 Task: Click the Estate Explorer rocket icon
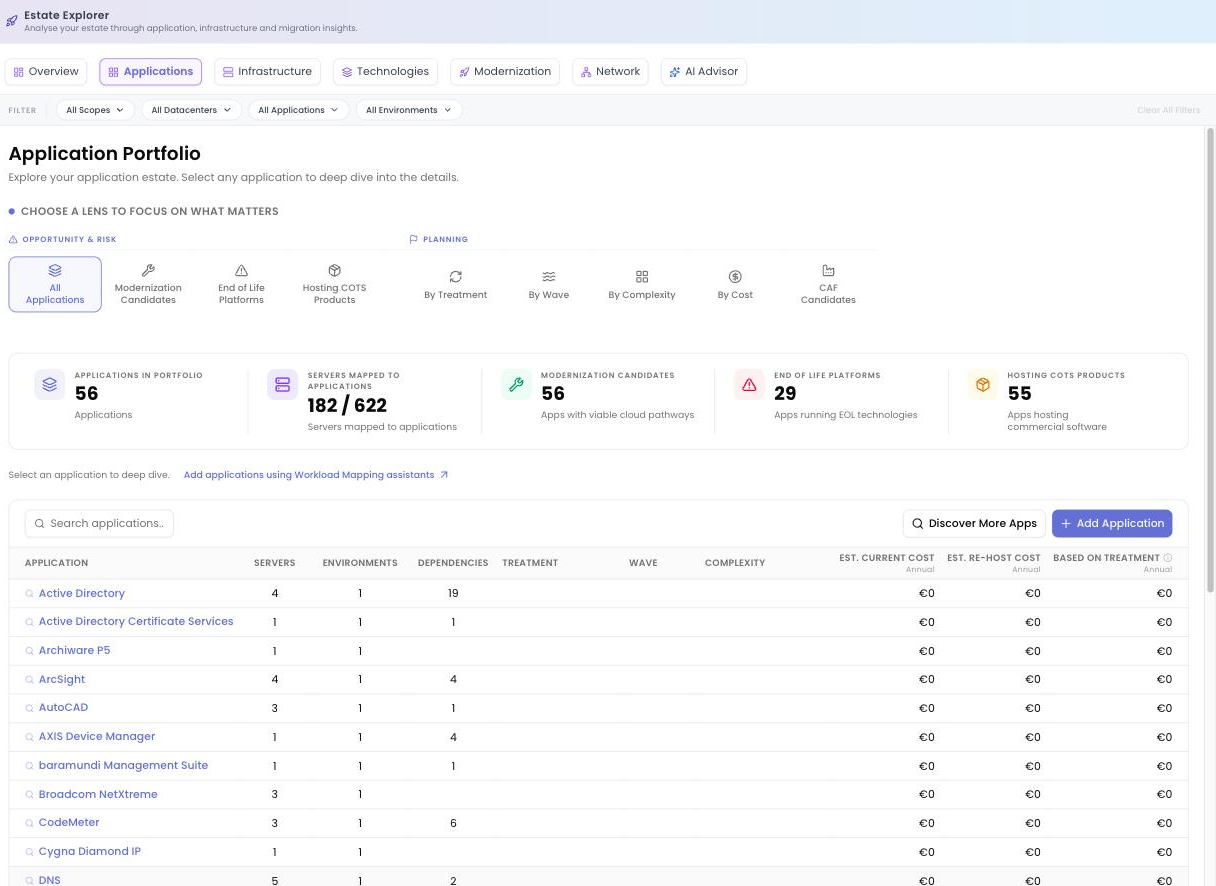(11, 21)
